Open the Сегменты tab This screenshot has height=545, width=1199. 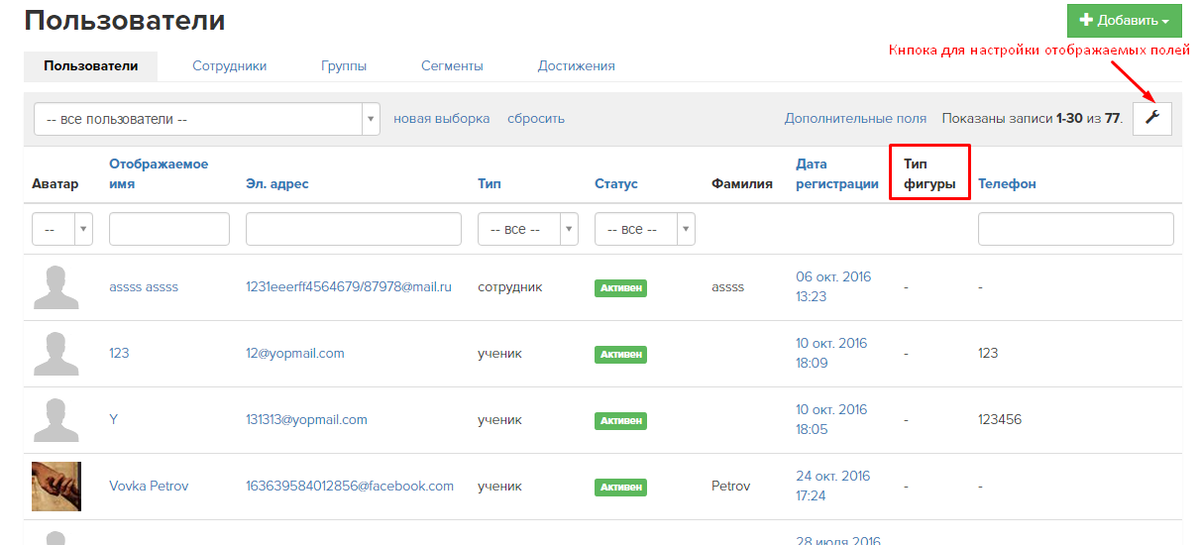[x=452, y=66]
